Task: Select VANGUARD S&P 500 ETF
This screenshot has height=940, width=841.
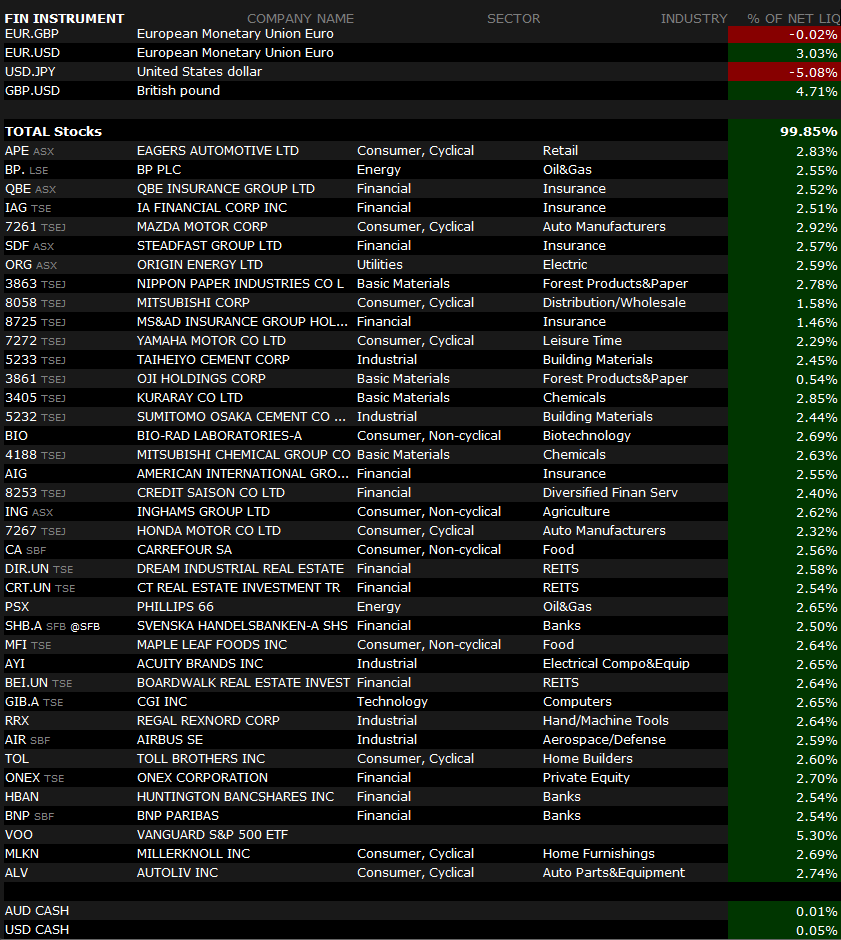Action: pos(212,834)
